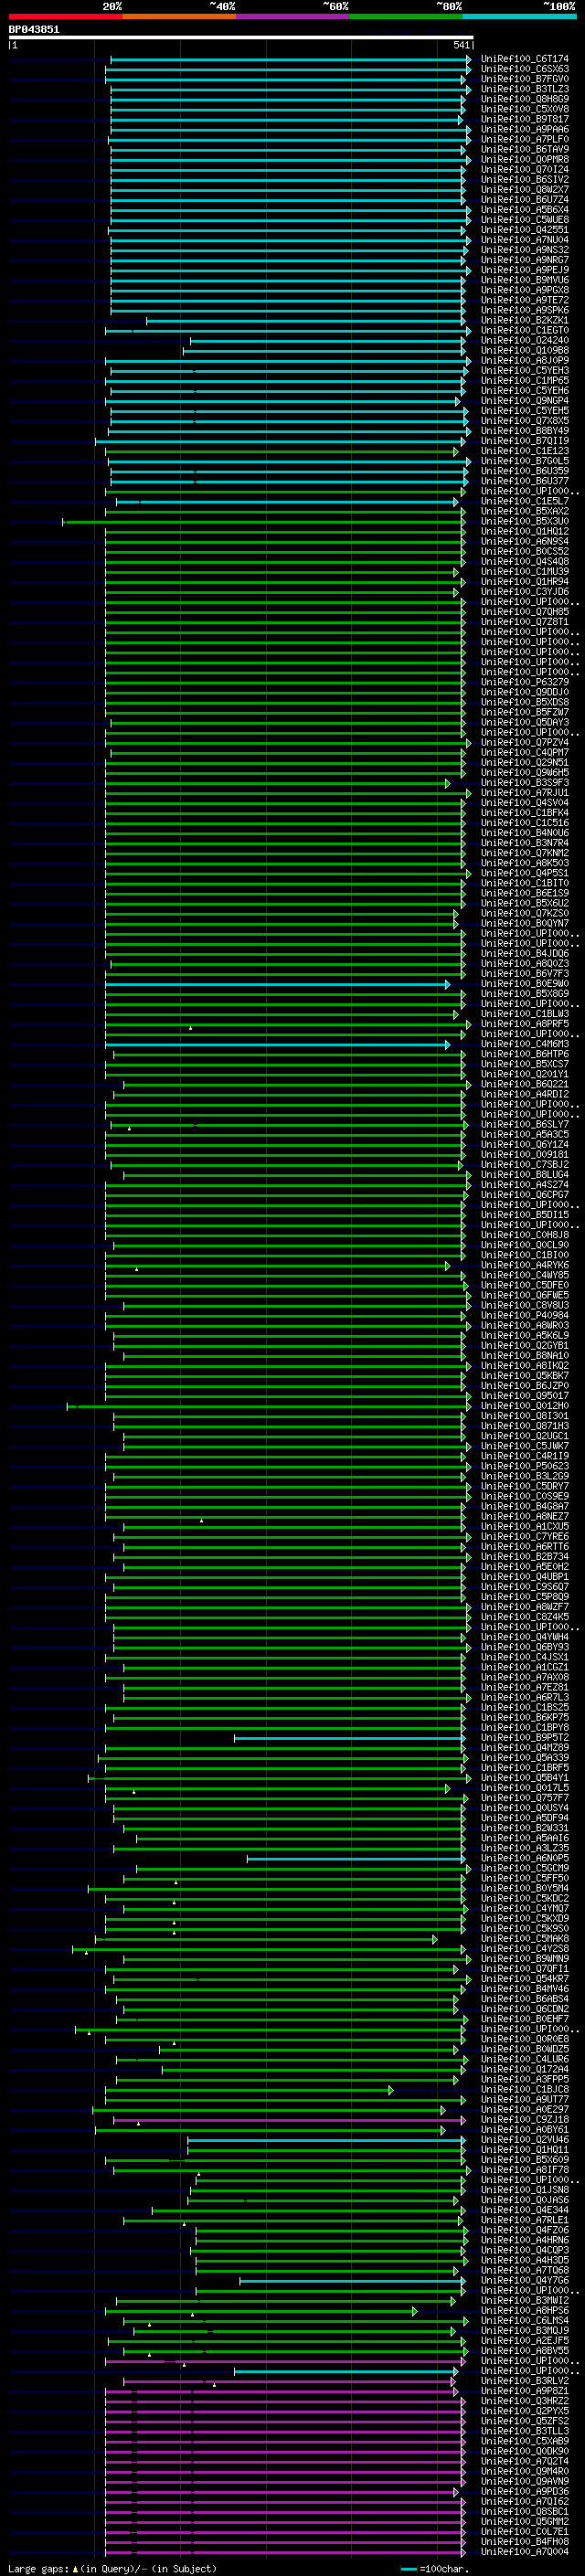
Task: Pick the UniRef100_A2EJF5 entry
Action: tap(524, 2341)
